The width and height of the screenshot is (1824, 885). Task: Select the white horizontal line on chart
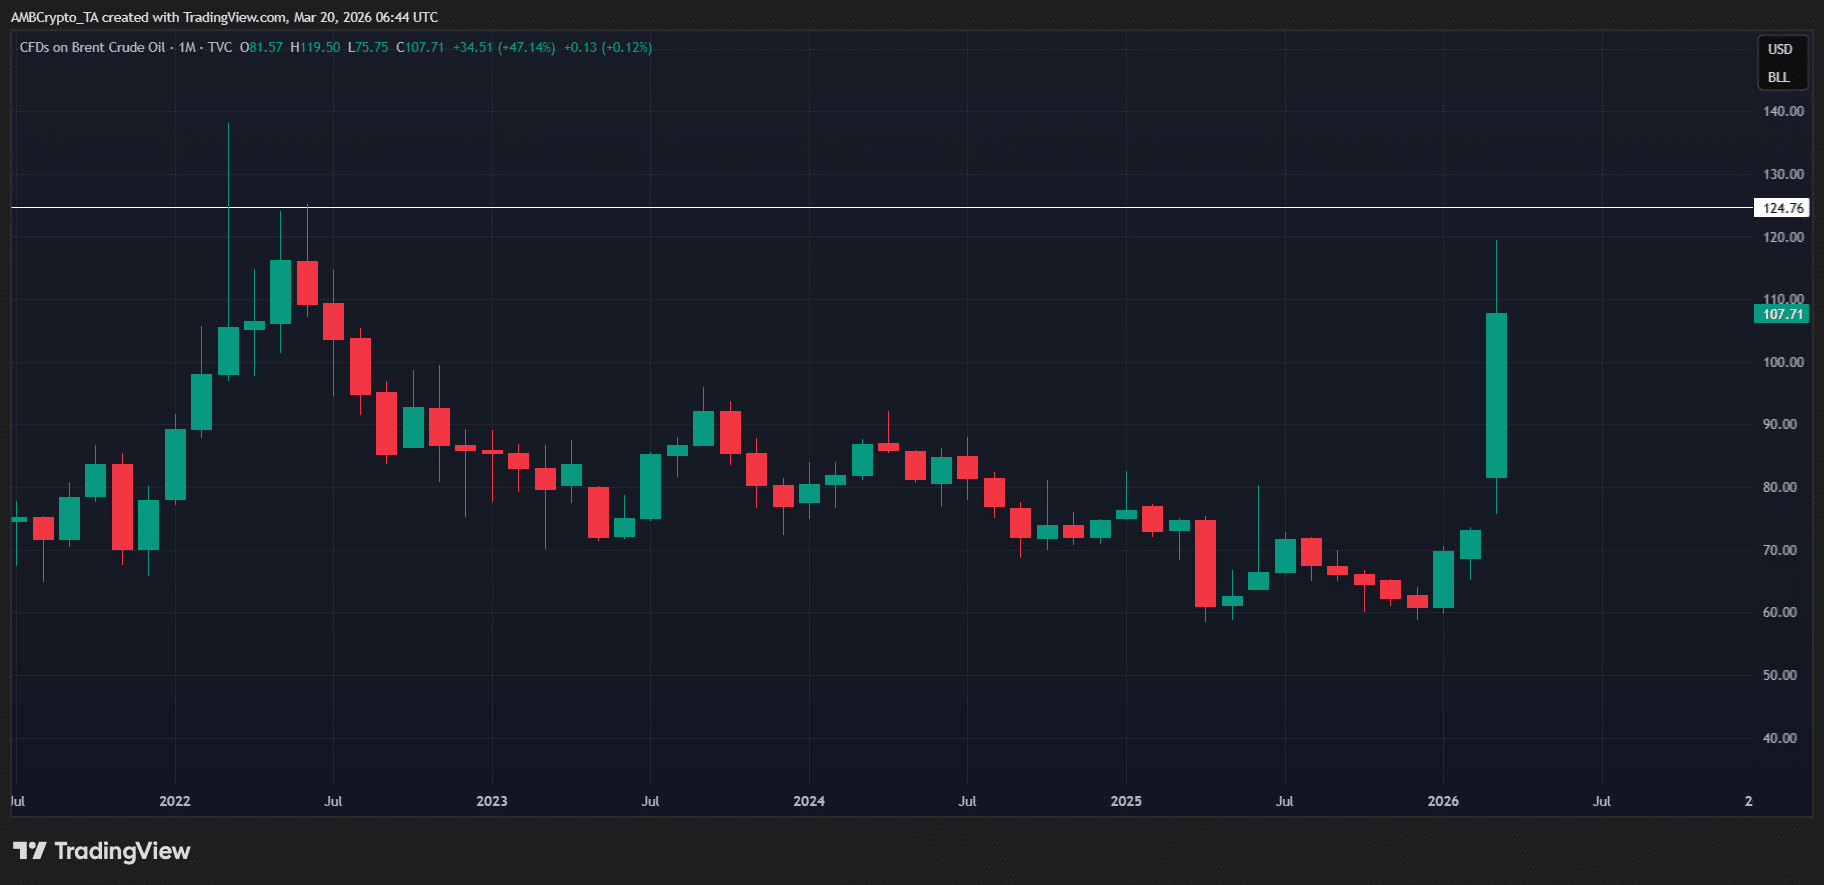click(800, 208)
